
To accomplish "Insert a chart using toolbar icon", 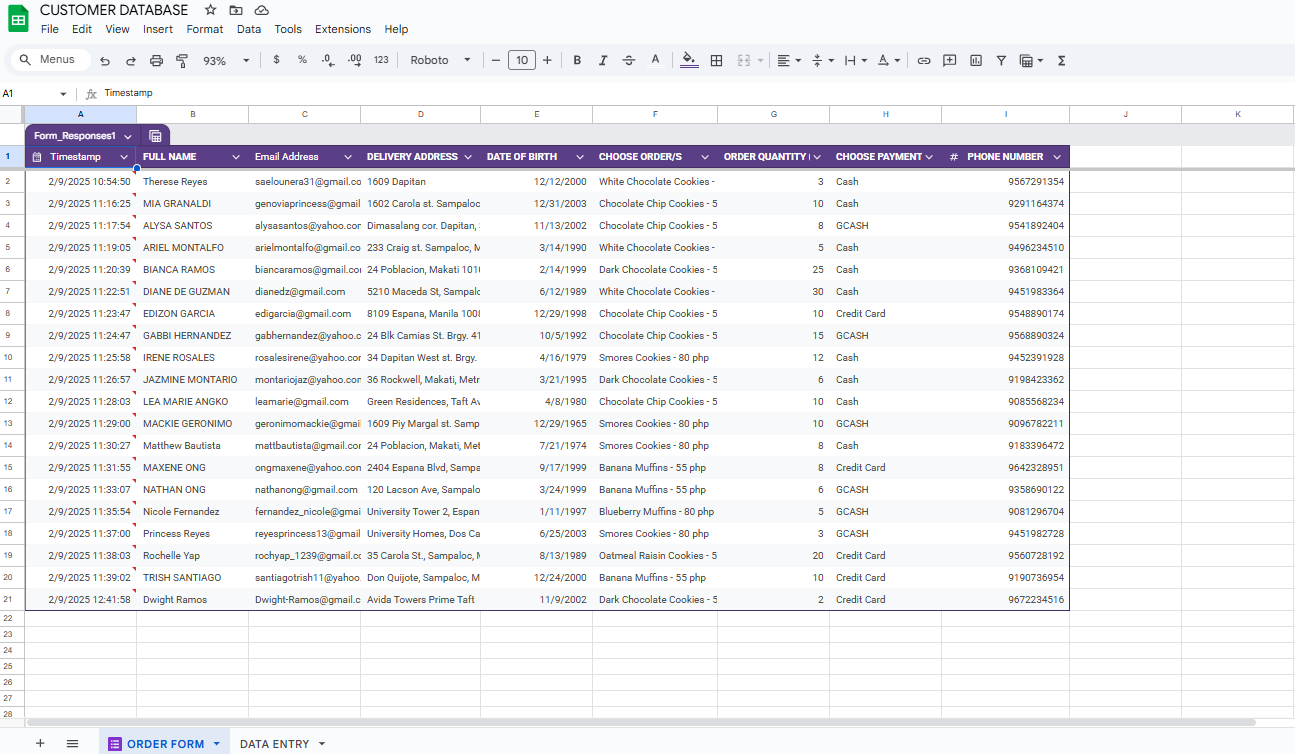I will coord(976,61).
